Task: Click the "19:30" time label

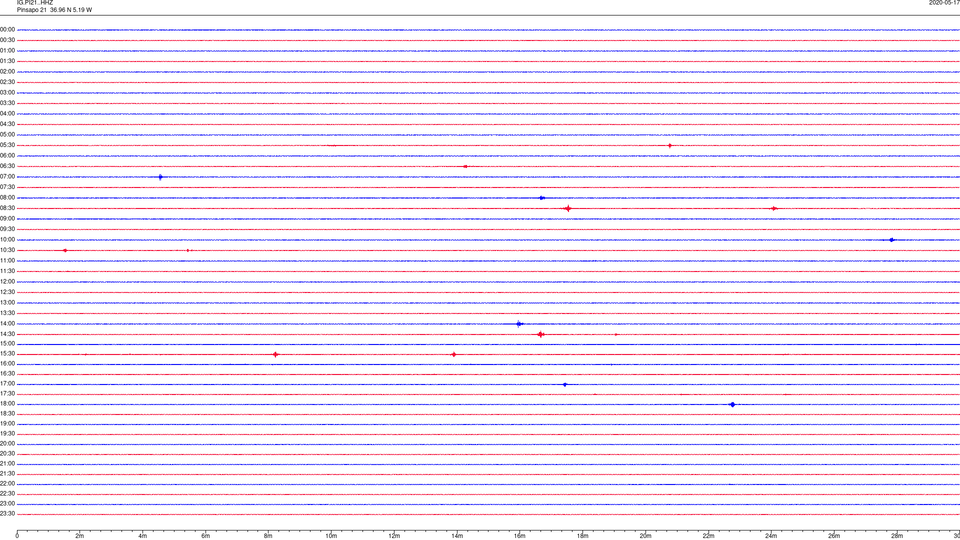Action: pos(7,433)
